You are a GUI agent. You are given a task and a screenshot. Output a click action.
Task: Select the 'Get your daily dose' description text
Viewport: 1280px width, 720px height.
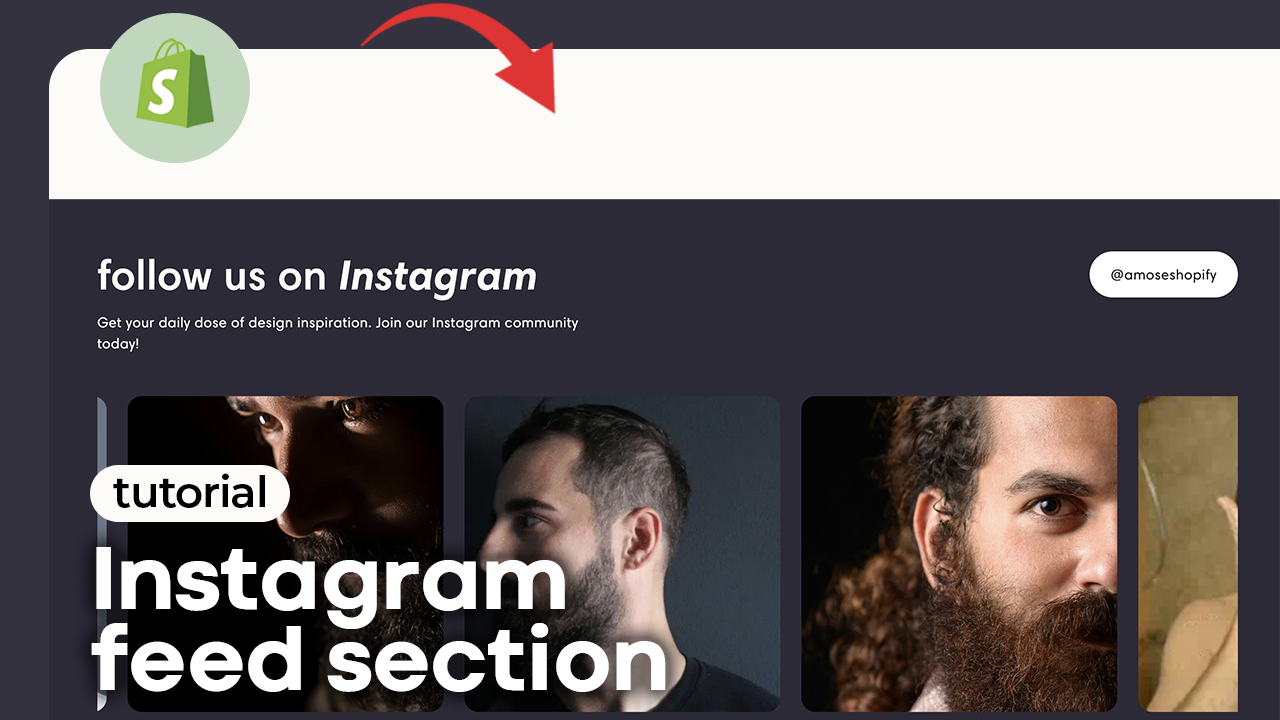(337, 333)
